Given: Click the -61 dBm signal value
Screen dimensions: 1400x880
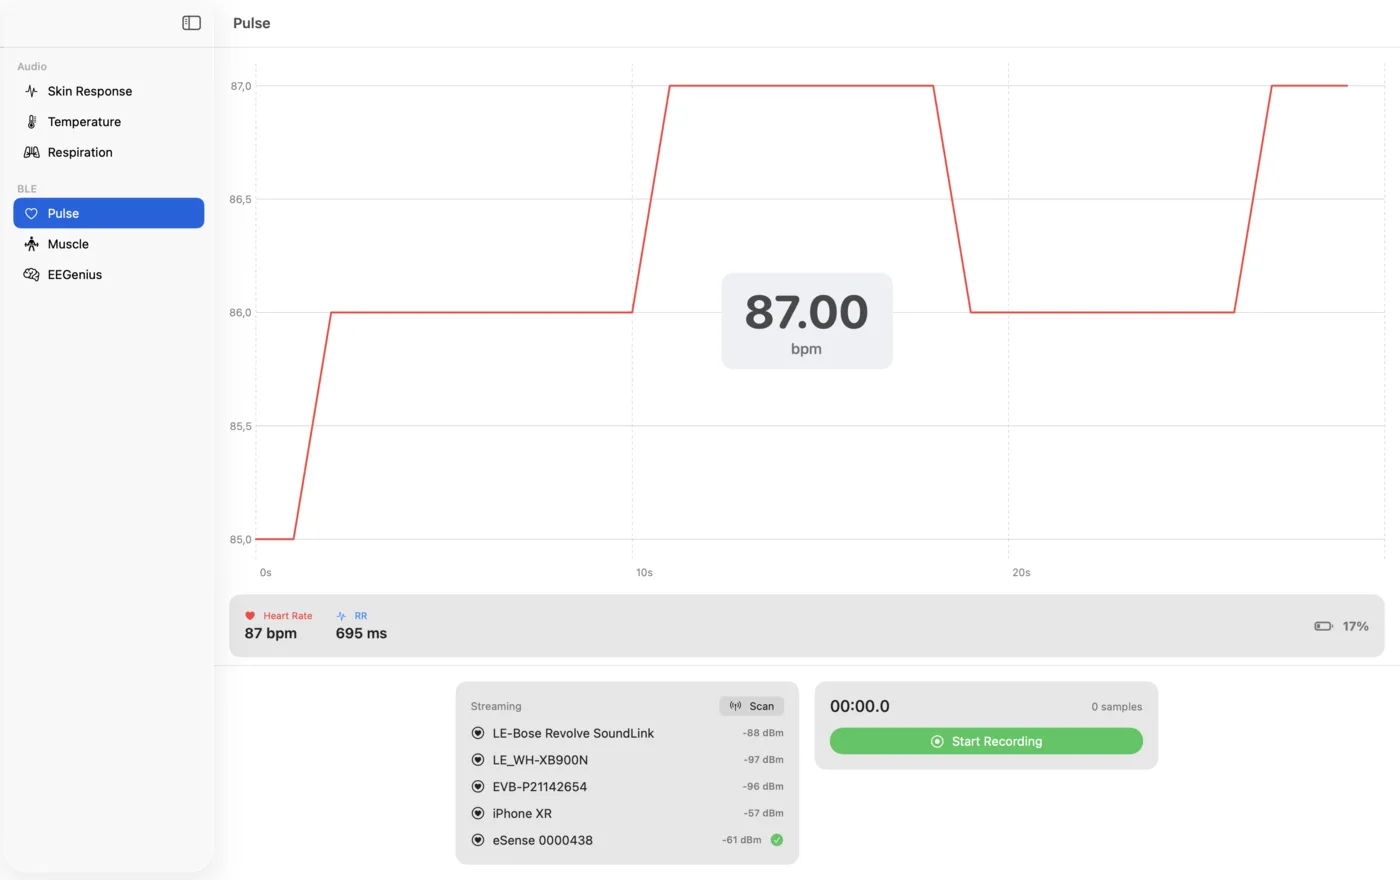Looking at the screenshot, I should [x=741, y=840].
